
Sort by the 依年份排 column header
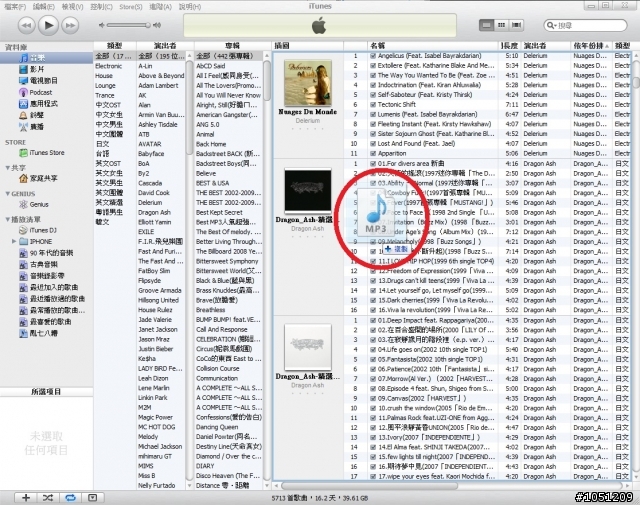point(591,45)
